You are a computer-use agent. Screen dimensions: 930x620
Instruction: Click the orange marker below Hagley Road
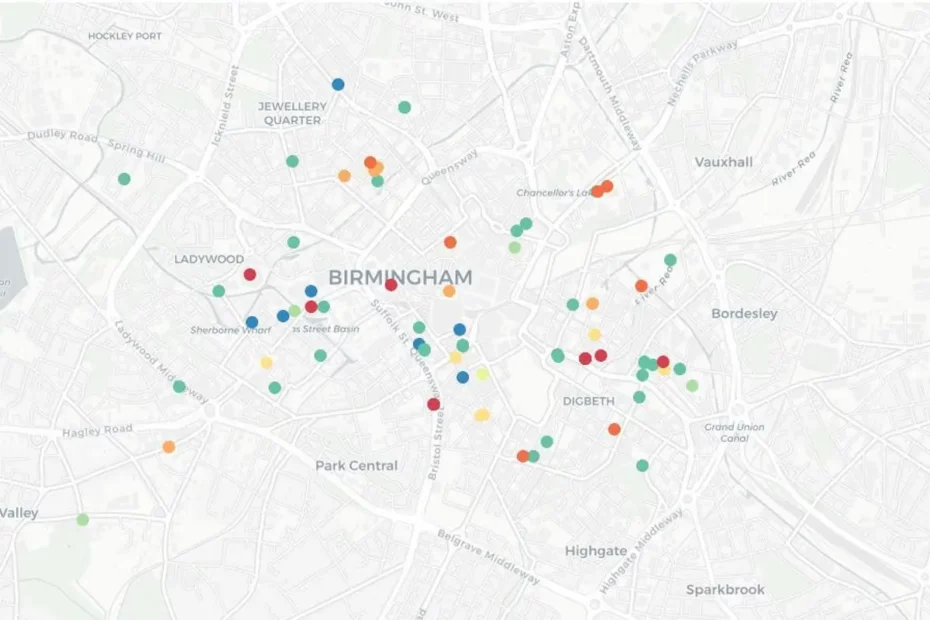pos(168,447)
